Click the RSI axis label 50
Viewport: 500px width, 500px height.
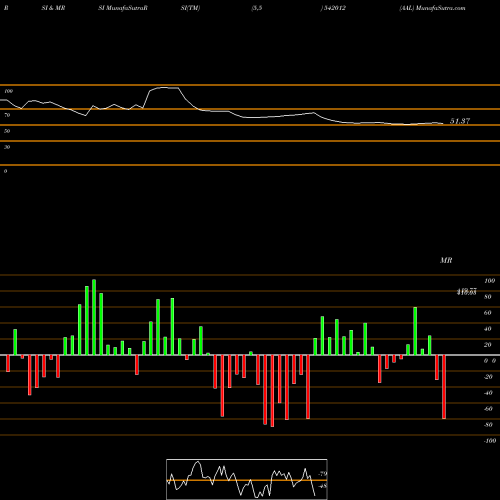(x=7, y=131)
